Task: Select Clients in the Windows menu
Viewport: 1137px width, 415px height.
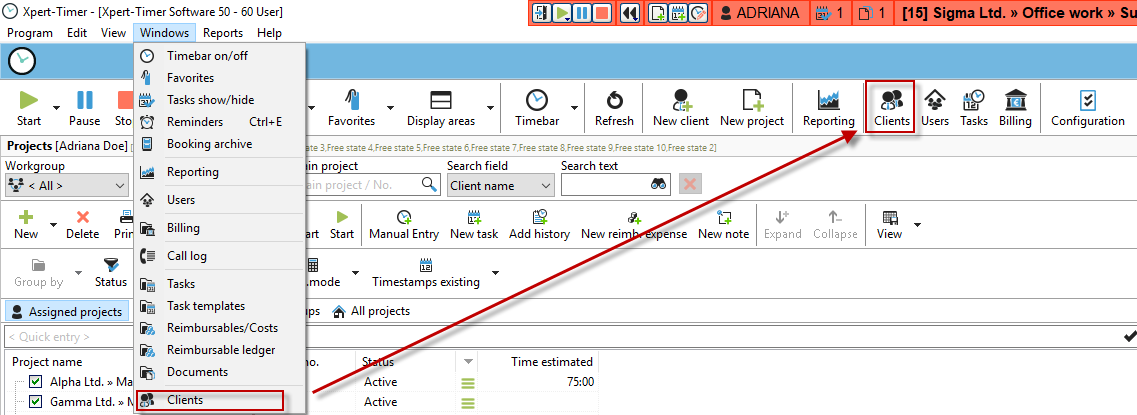Action: click(185, 400)
